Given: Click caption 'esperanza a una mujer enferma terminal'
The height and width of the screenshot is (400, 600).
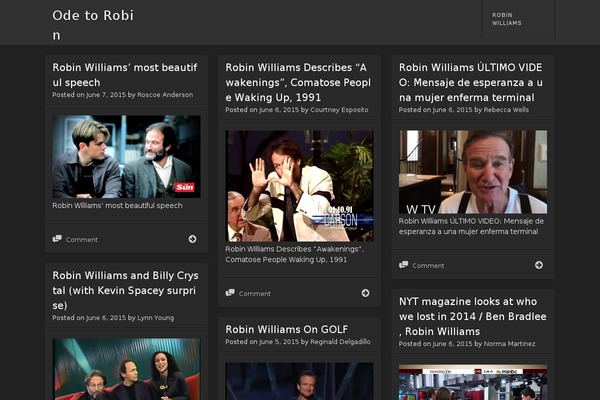Looking at the screenshot, I should click(468, 232).
